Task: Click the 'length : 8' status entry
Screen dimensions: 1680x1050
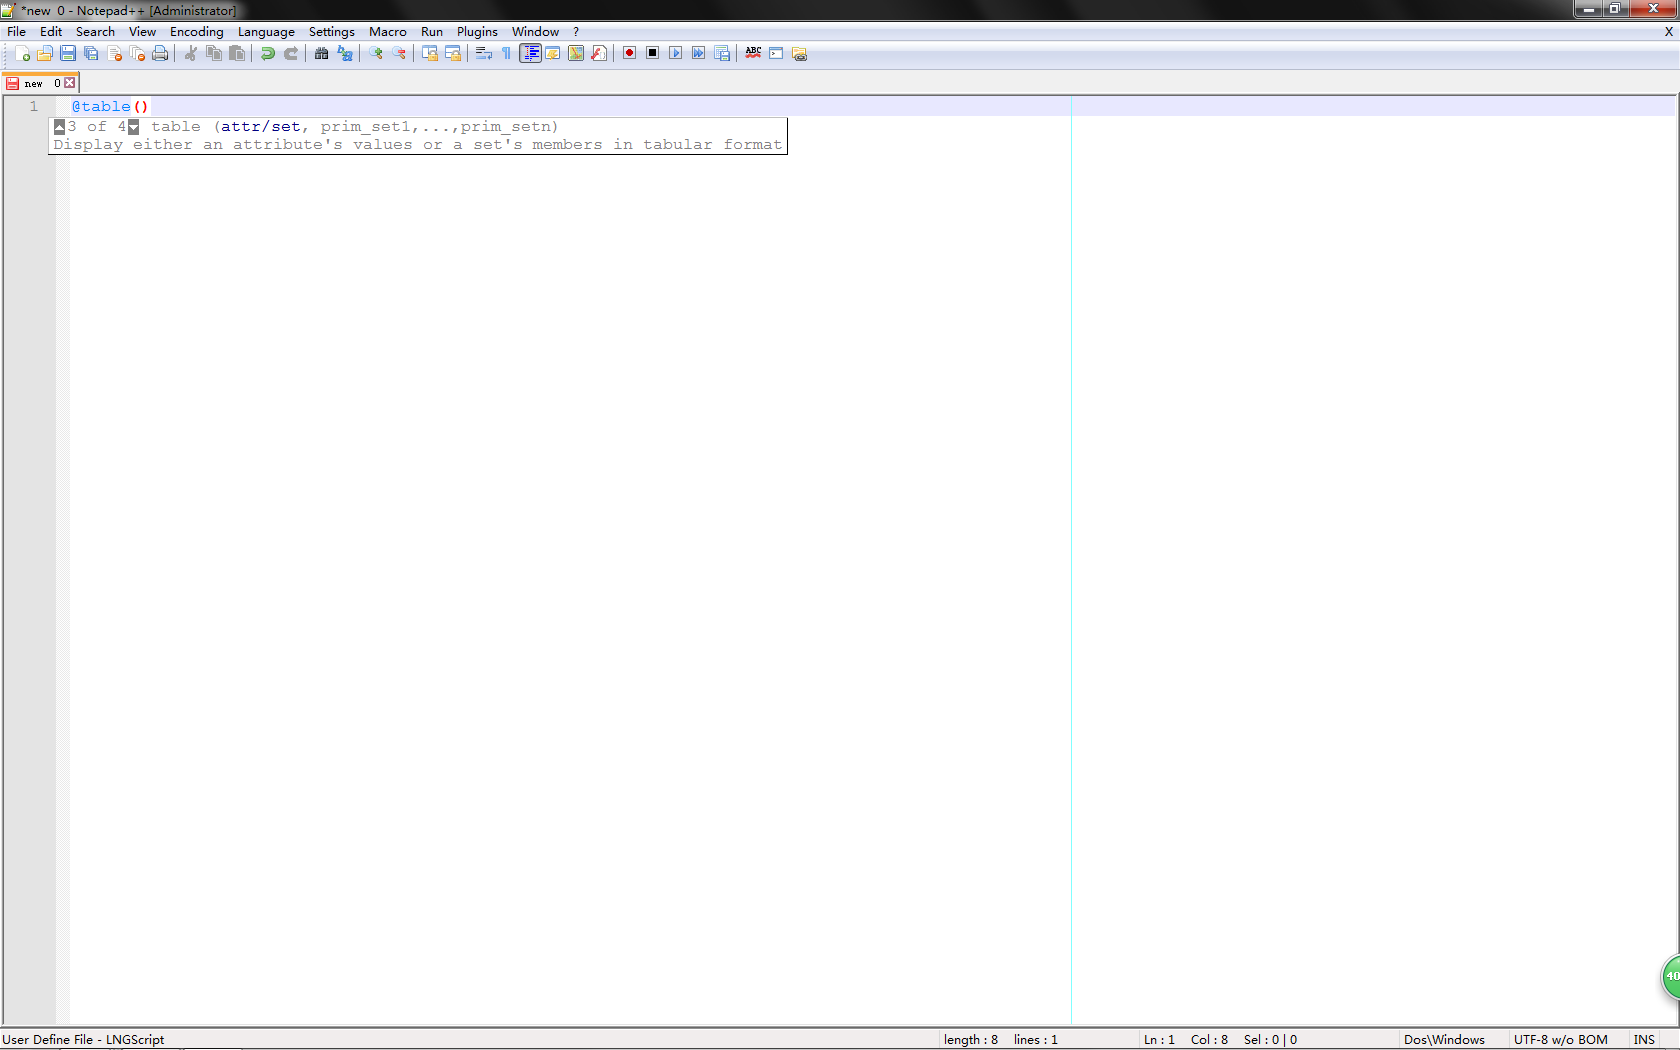Action: pyautogui.click(x=970, y=1039)
